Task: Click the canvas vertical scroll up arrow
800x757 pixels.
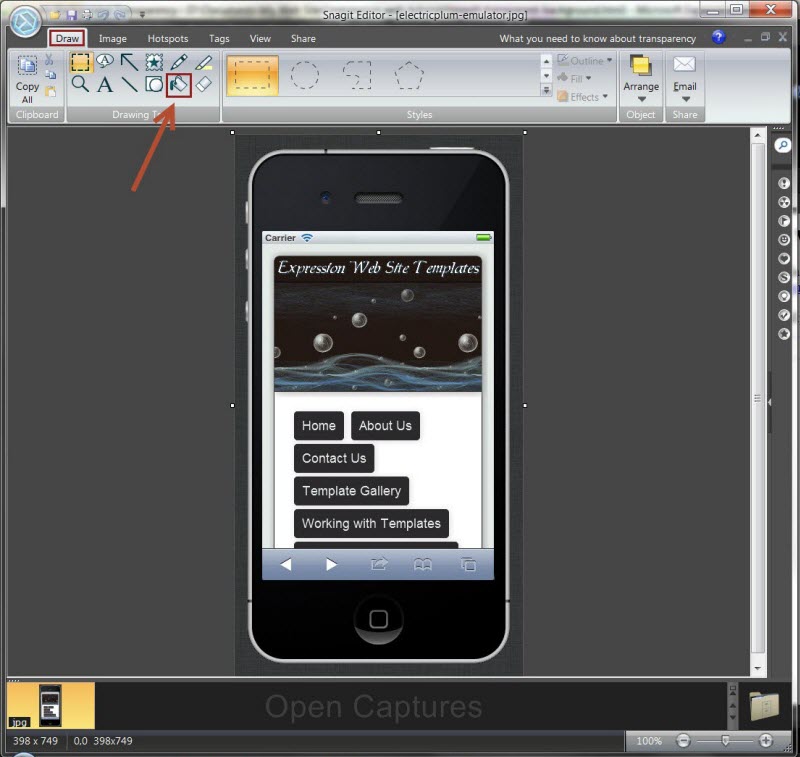Action: 757,135
